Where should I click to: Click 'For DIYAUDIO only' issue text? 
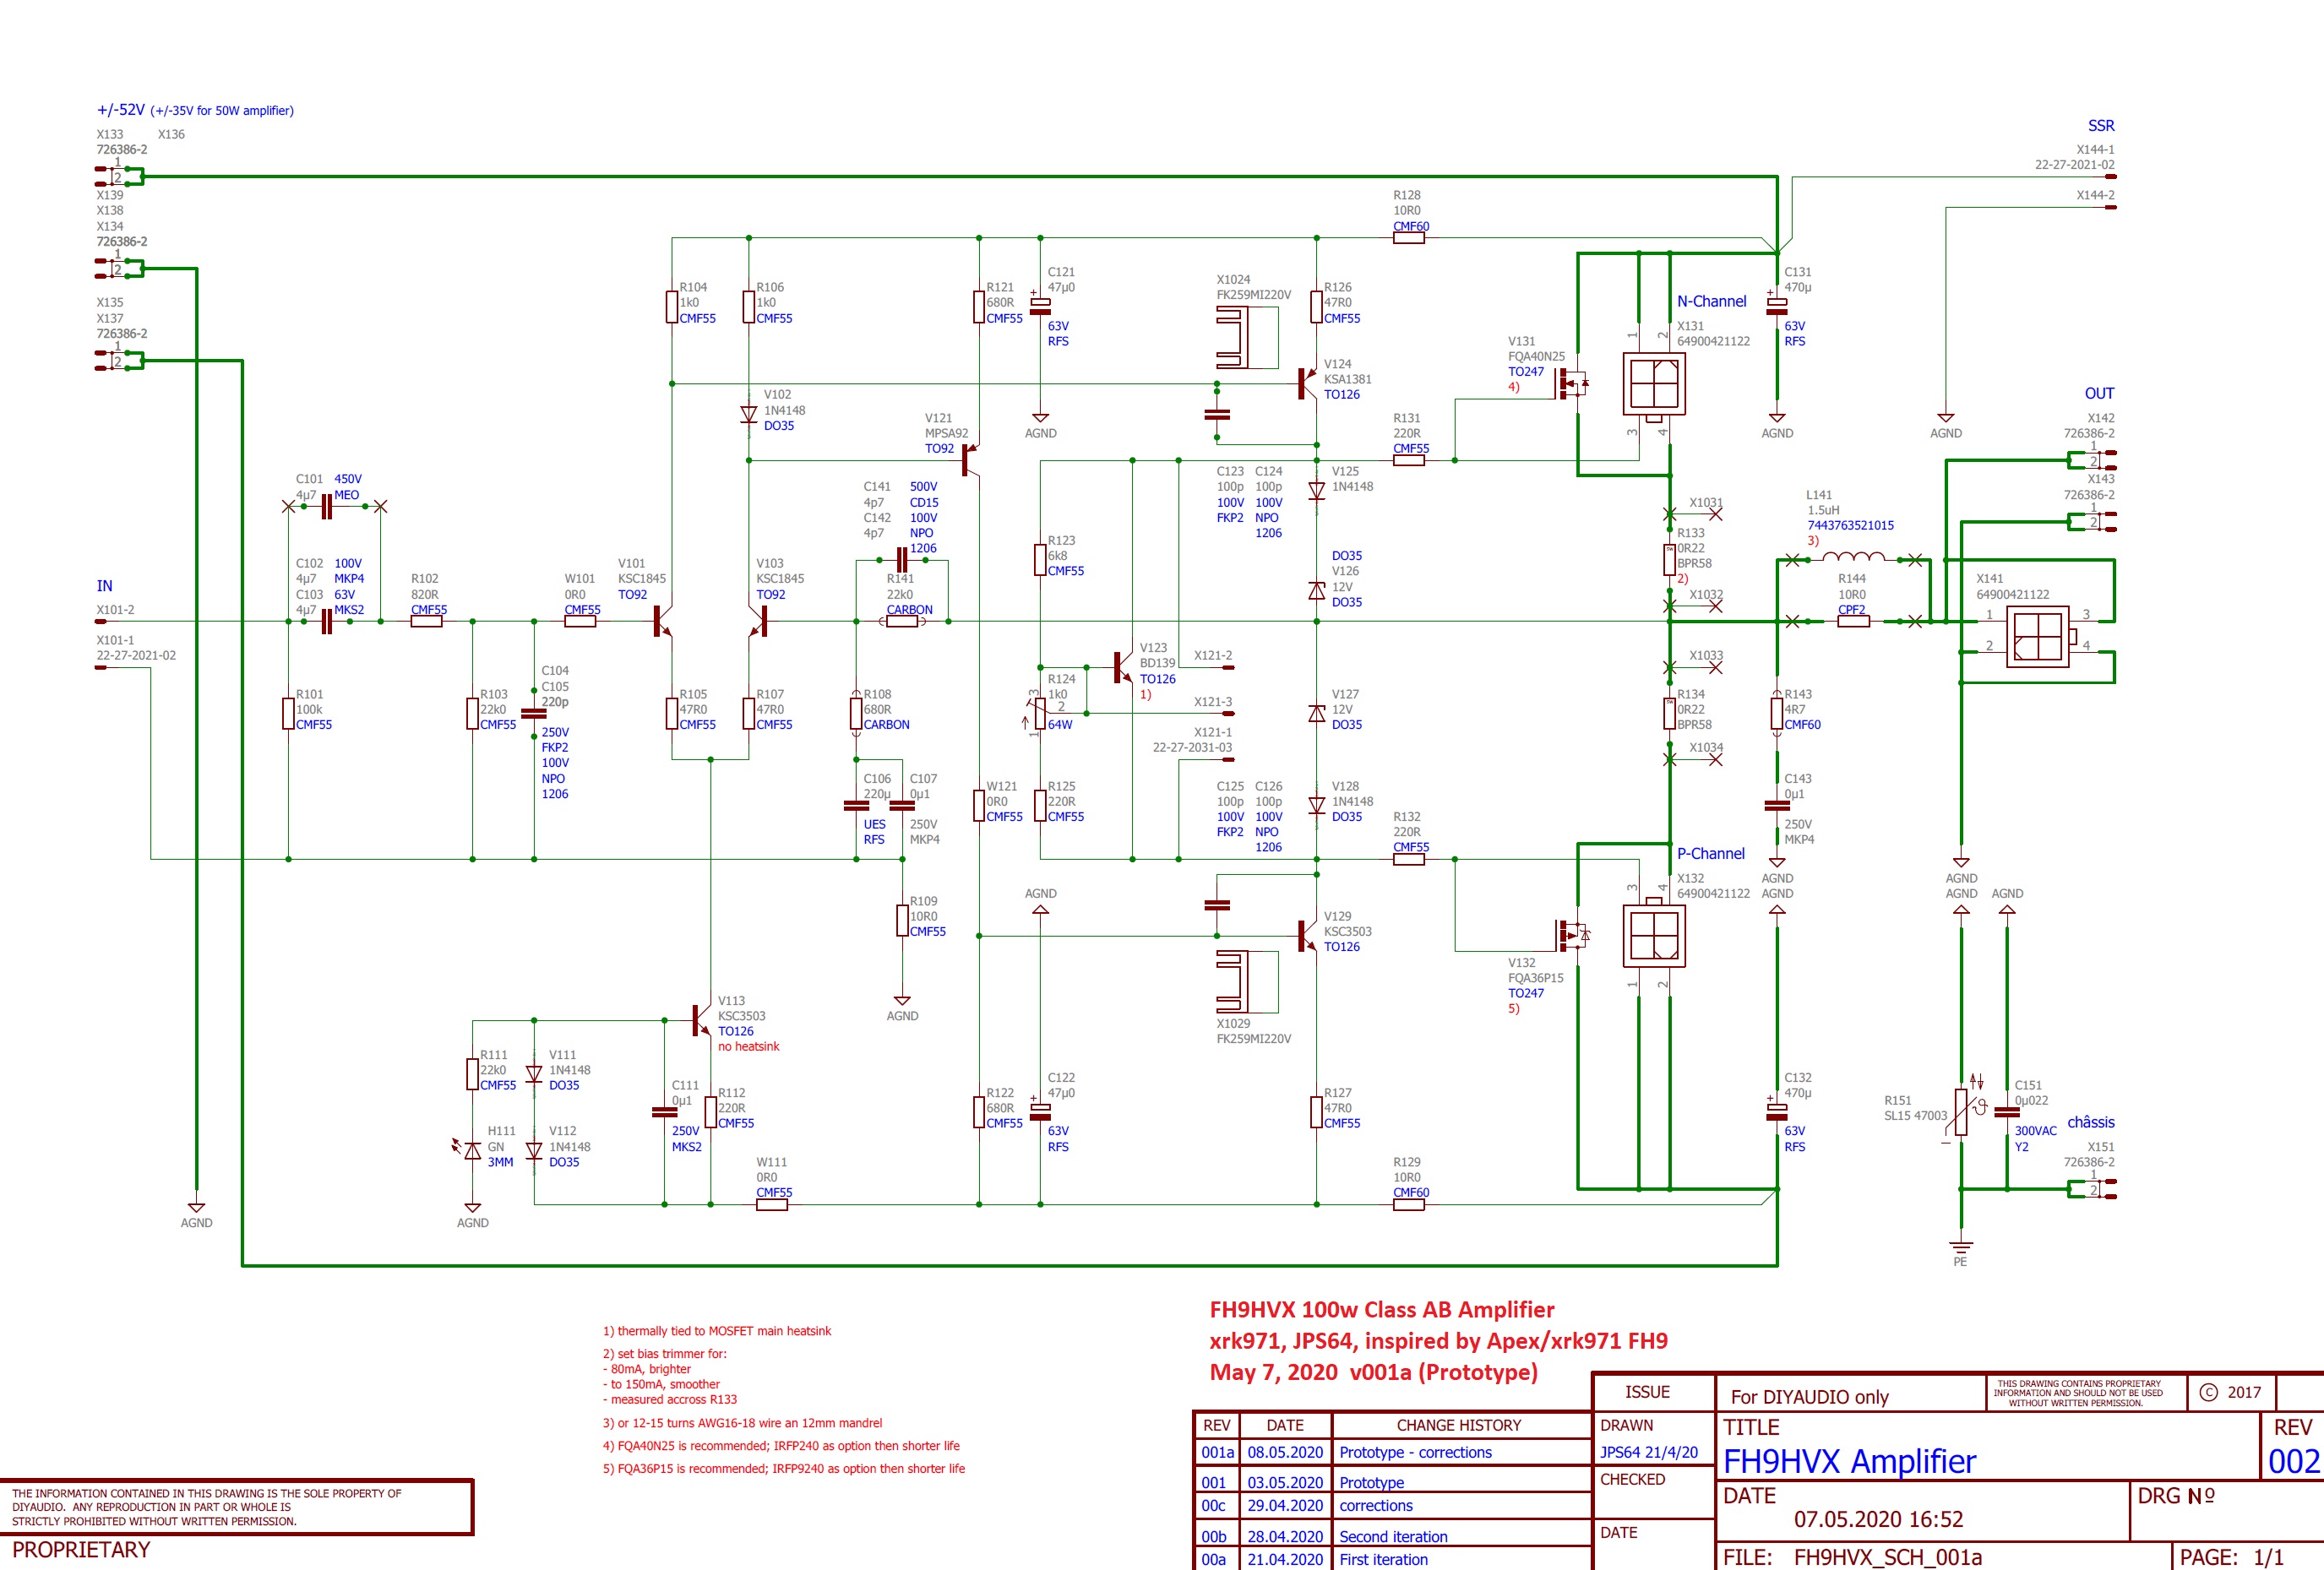coord(1809,1397)
